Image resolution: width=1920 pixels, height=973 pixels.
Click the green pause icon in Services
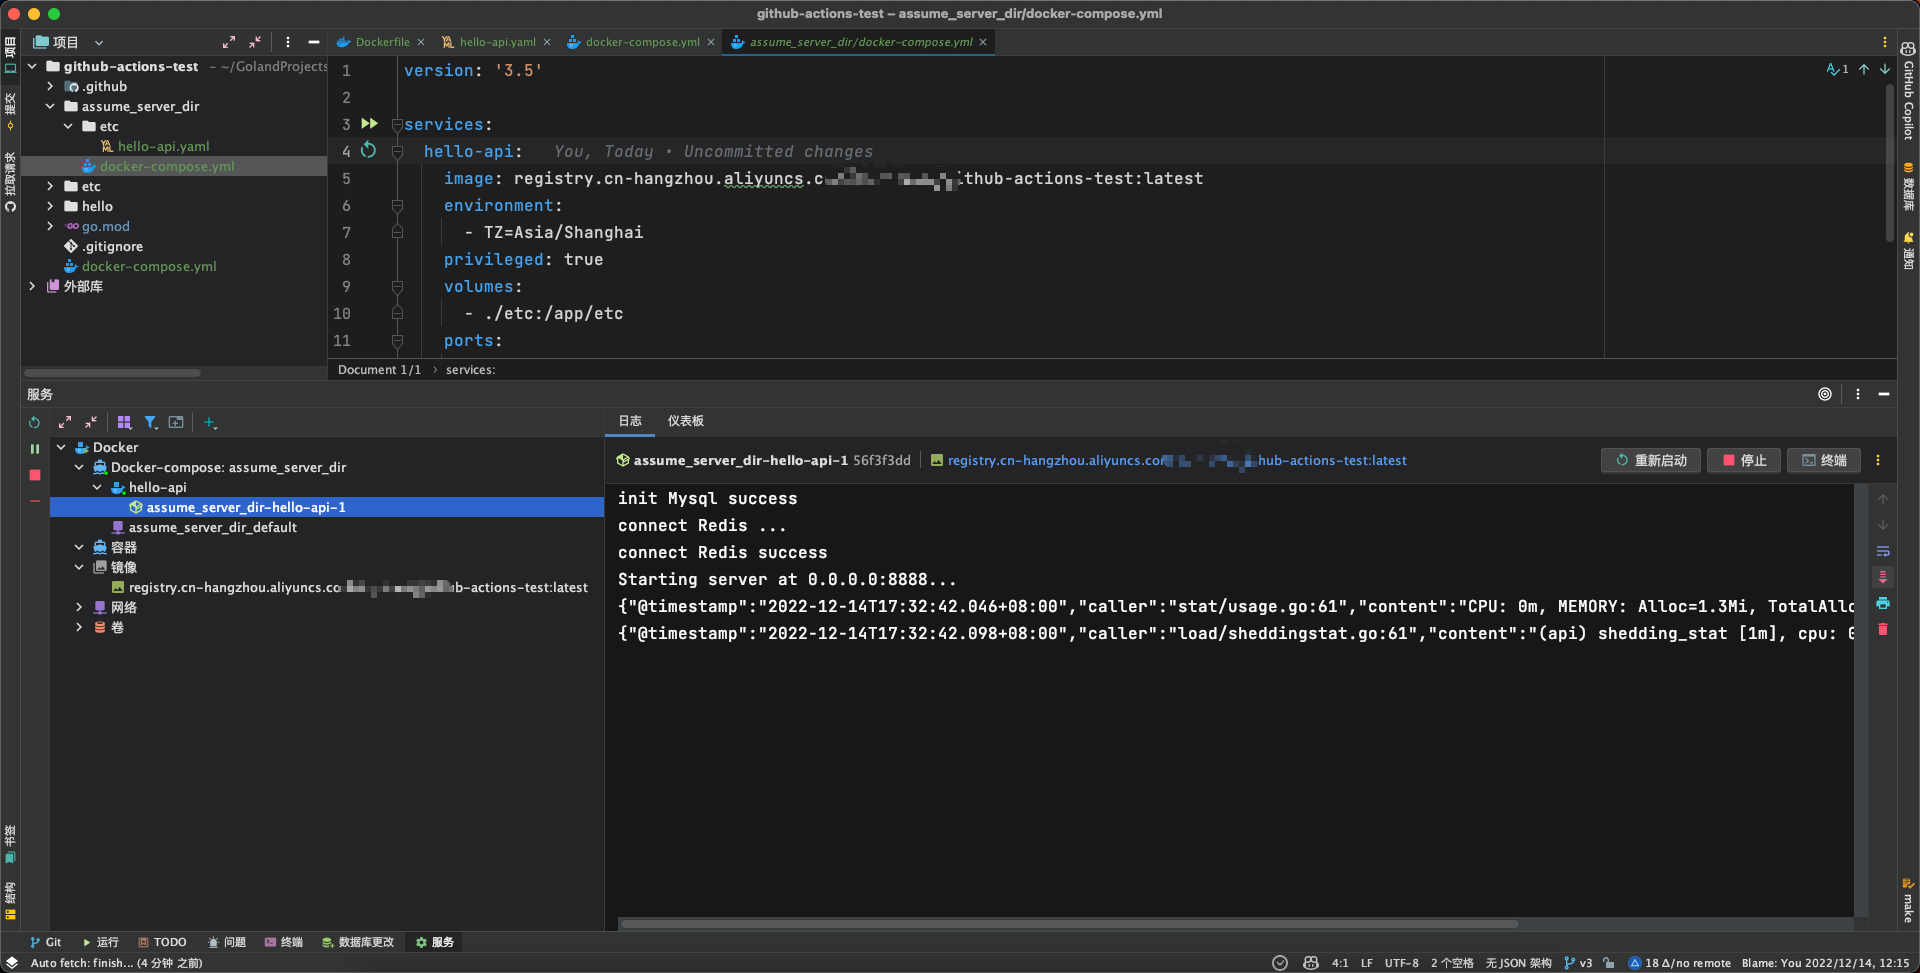pos(35,449)
